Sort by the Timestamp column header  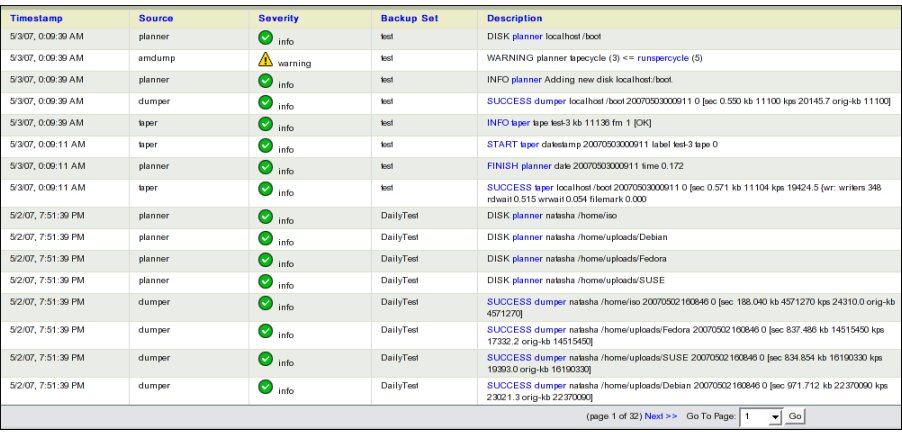36,18
